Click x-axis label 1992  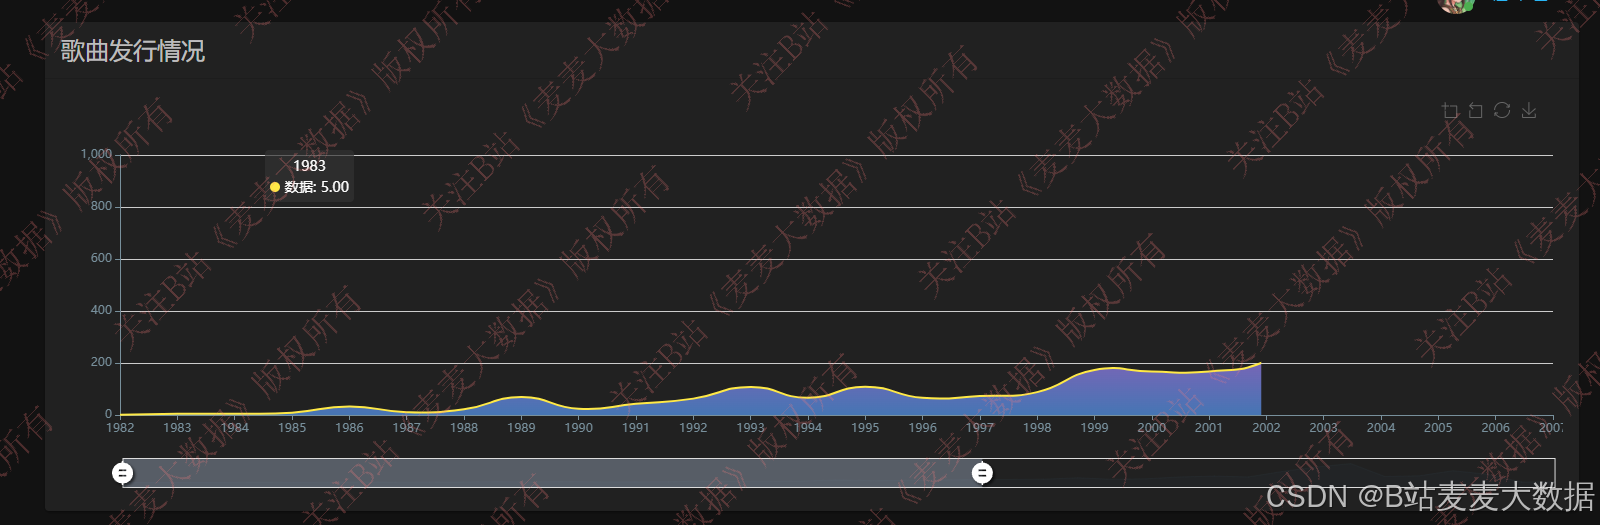(x=693, y=427)
